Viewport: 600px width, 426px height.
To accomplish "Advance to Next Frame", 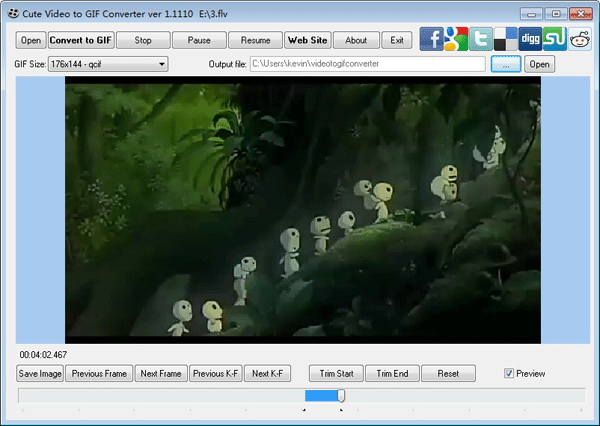I will (x=161, y=374).
